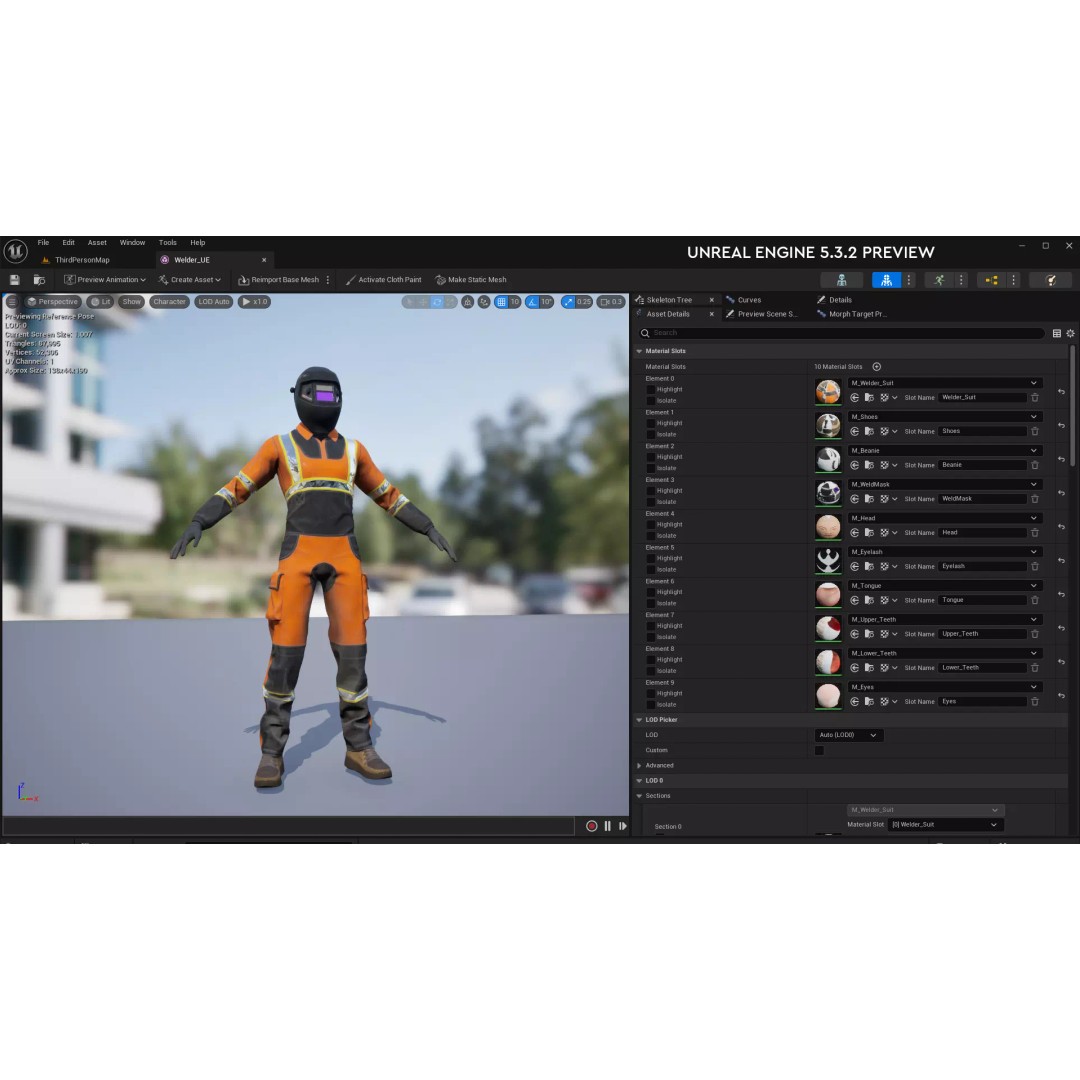Enable Highlight for Element 0

(x=650, y=389)
